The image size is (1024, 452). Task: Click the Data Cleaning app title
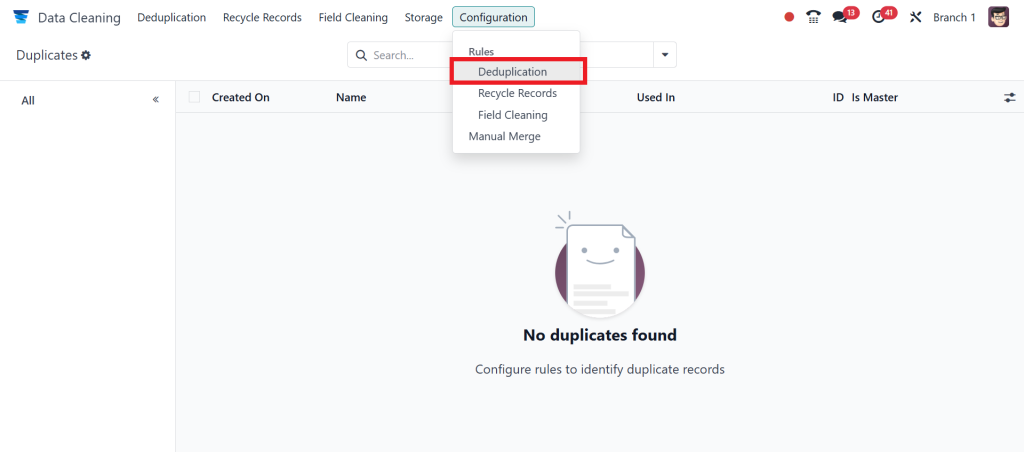[x=79, y=18]
